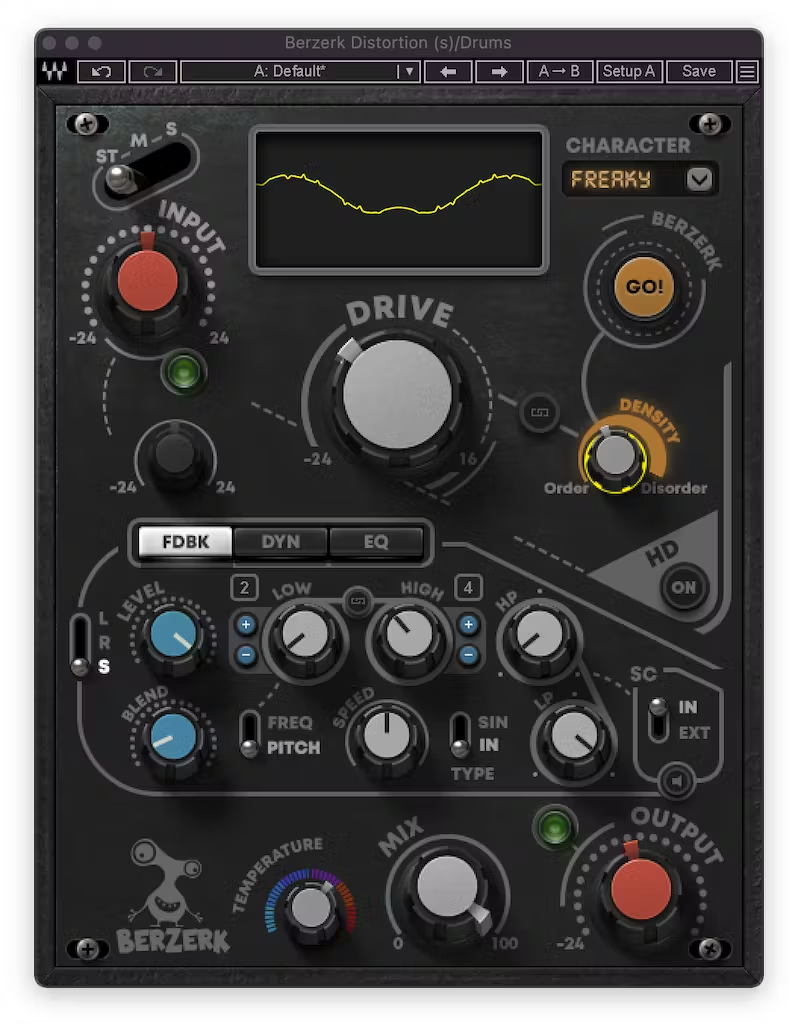Click the blue Level knob
The width and height of the screenshot is (798, 1028).
tap(173, 635)
